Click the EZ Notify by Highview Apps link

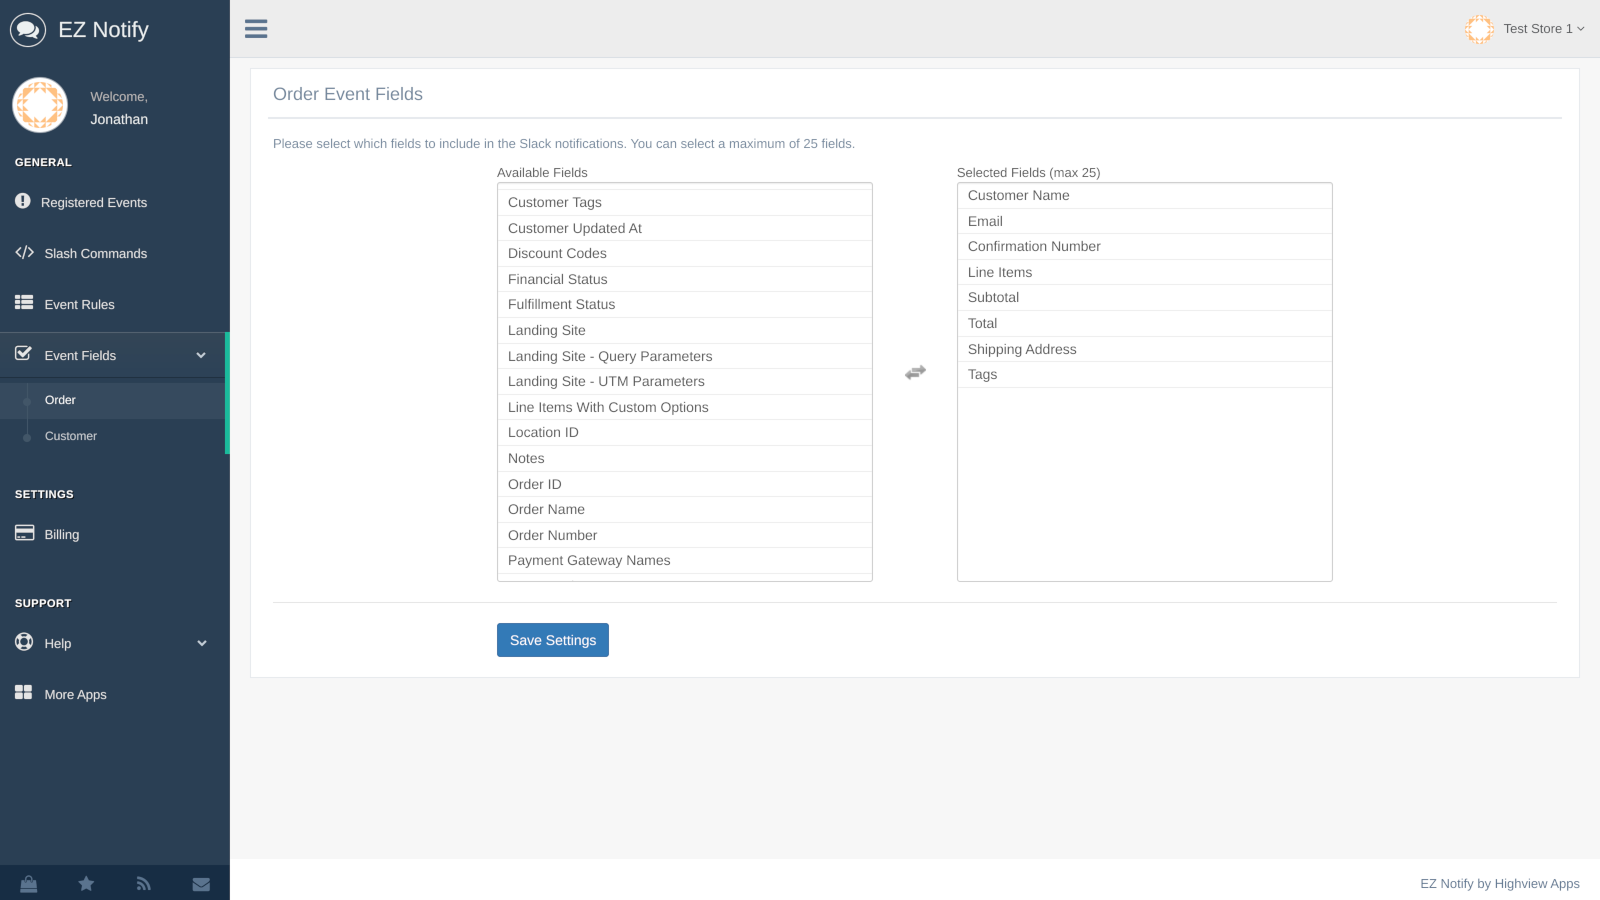(x=1499, y=883)
